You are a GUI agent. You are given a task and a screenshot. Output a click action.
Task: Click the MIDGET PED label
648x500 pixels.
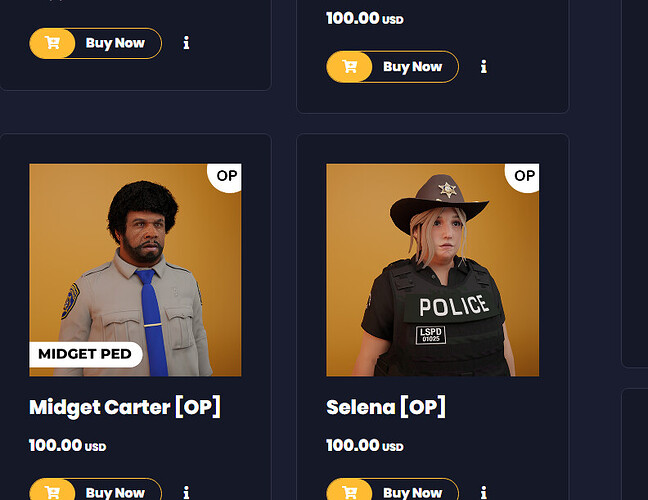click(86, 354)
